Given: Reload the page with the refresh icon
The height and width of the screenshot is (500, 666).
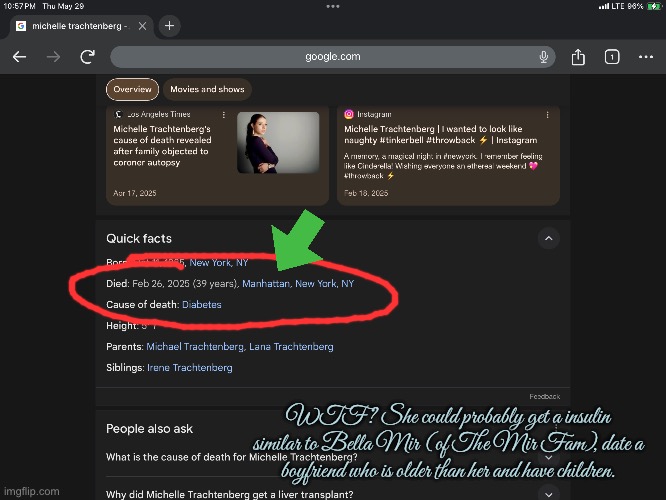Looking at the screenshot, I should 87,56.
